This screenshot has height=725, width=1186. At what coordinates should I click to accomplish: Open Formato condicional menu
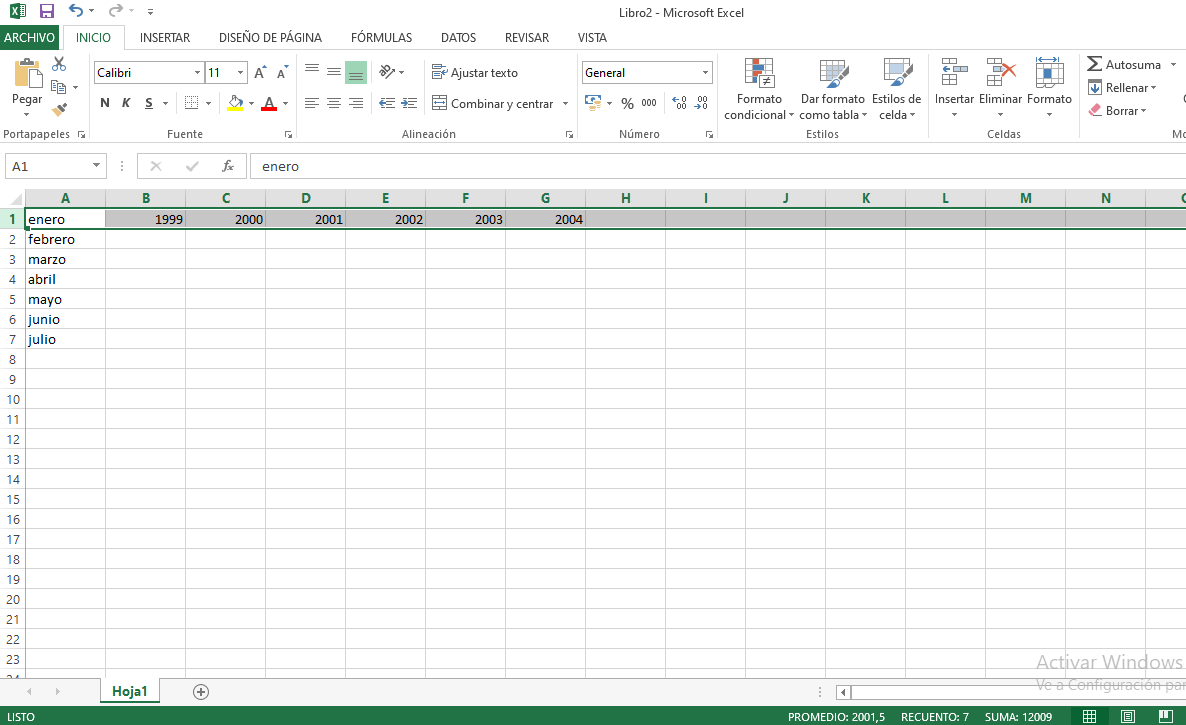click(759, 89)
